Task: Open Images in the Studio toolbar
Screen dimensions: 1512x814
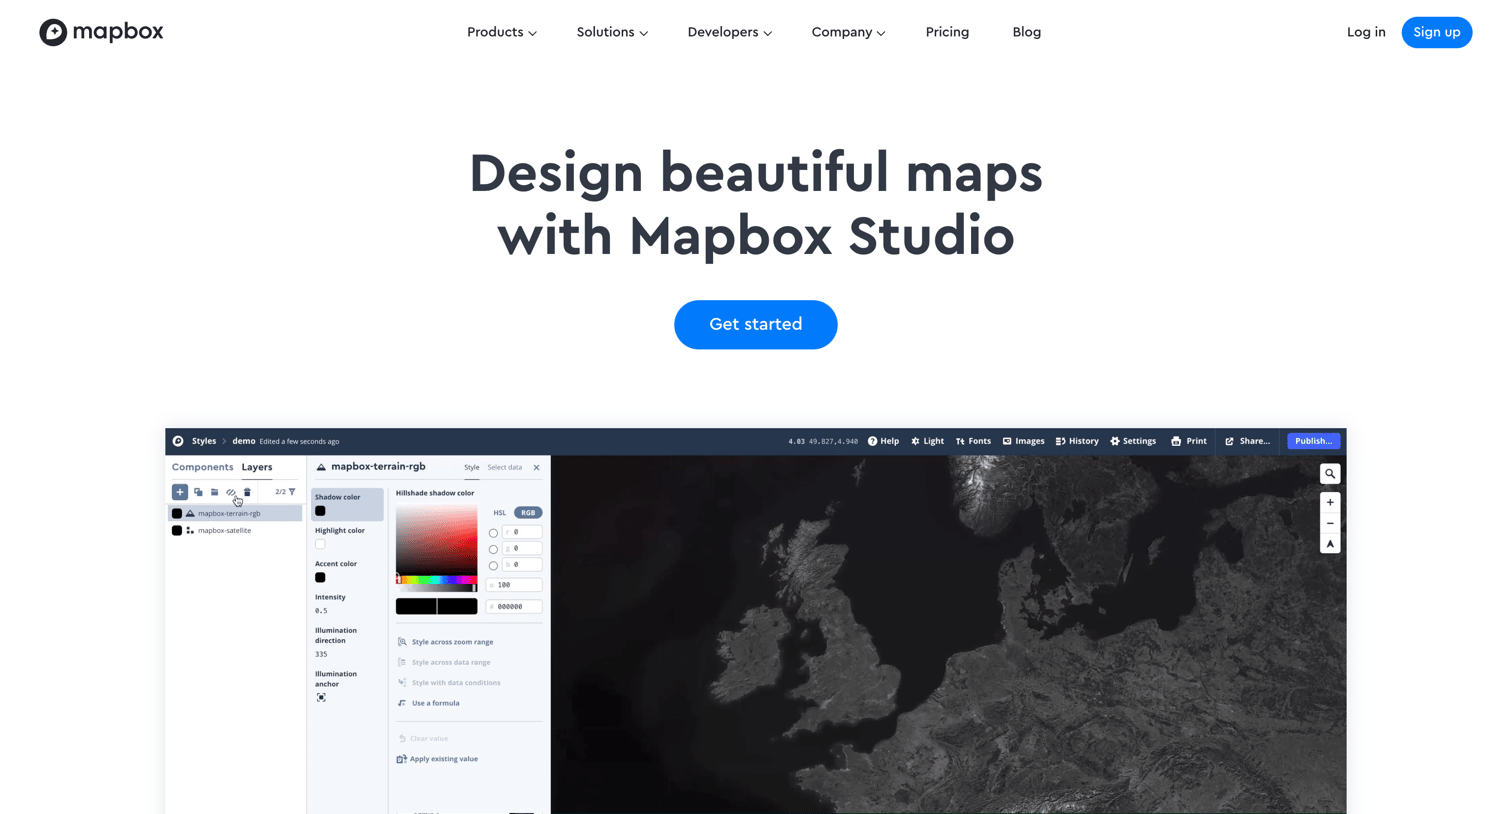Action: click(1023, 441)
